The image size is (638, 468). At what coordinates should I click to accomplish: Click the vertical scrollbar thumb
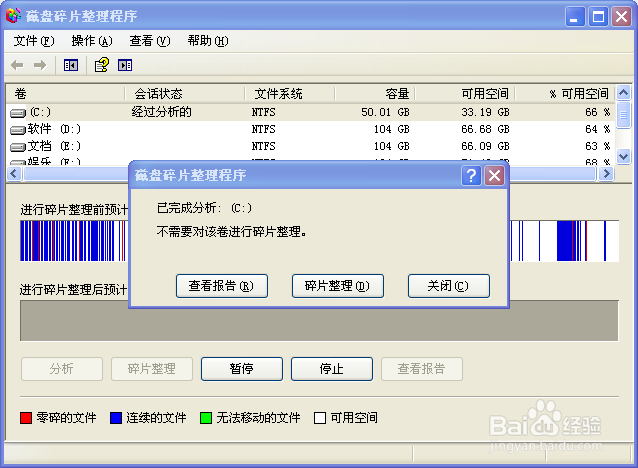[623, 115]
